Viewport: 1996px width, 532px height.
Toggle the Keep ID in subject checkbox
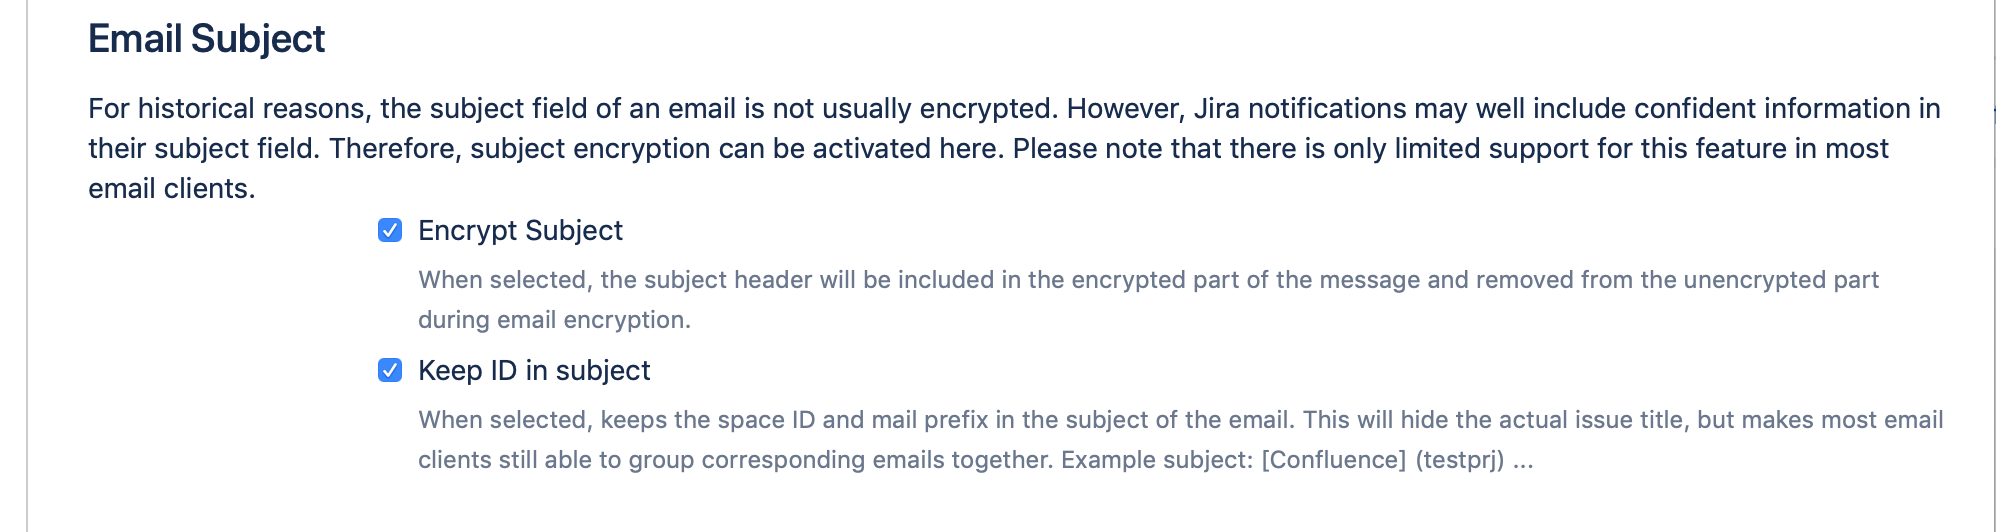point(390,371)
